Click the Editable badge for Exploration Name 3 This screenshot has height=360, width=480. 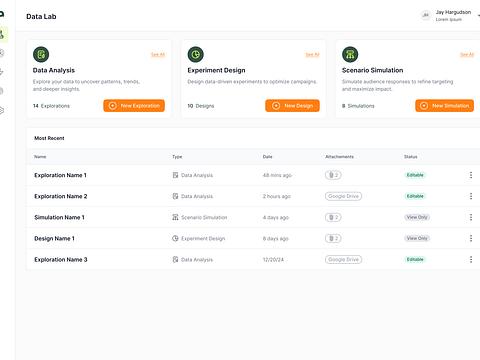click(415, 259)
